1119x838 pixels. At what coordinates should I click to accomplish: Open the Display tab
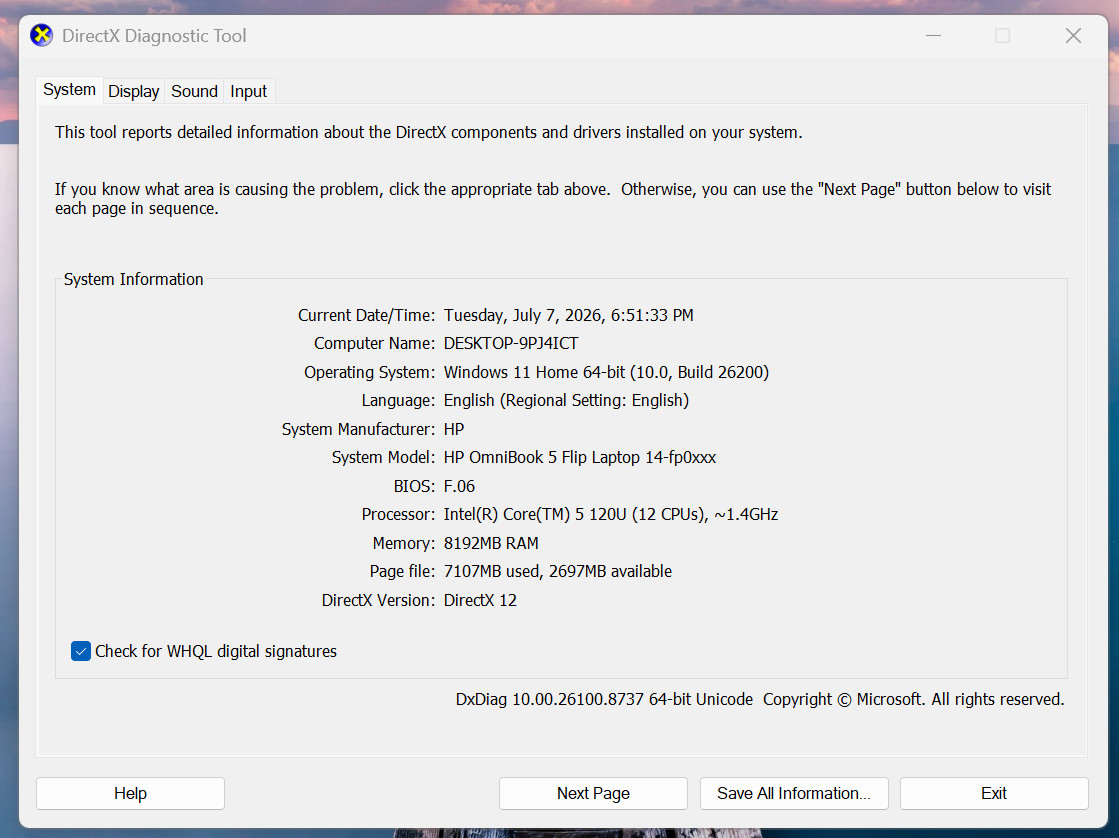coord(133,91)
